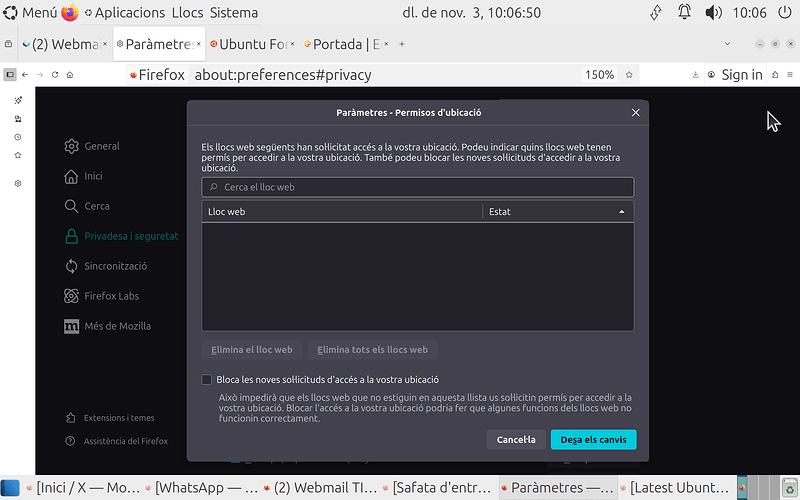Open the system volume speaker icon
The width and height of the screenshot is (800, 500).
pyautogui.click(x=713, y=13)
